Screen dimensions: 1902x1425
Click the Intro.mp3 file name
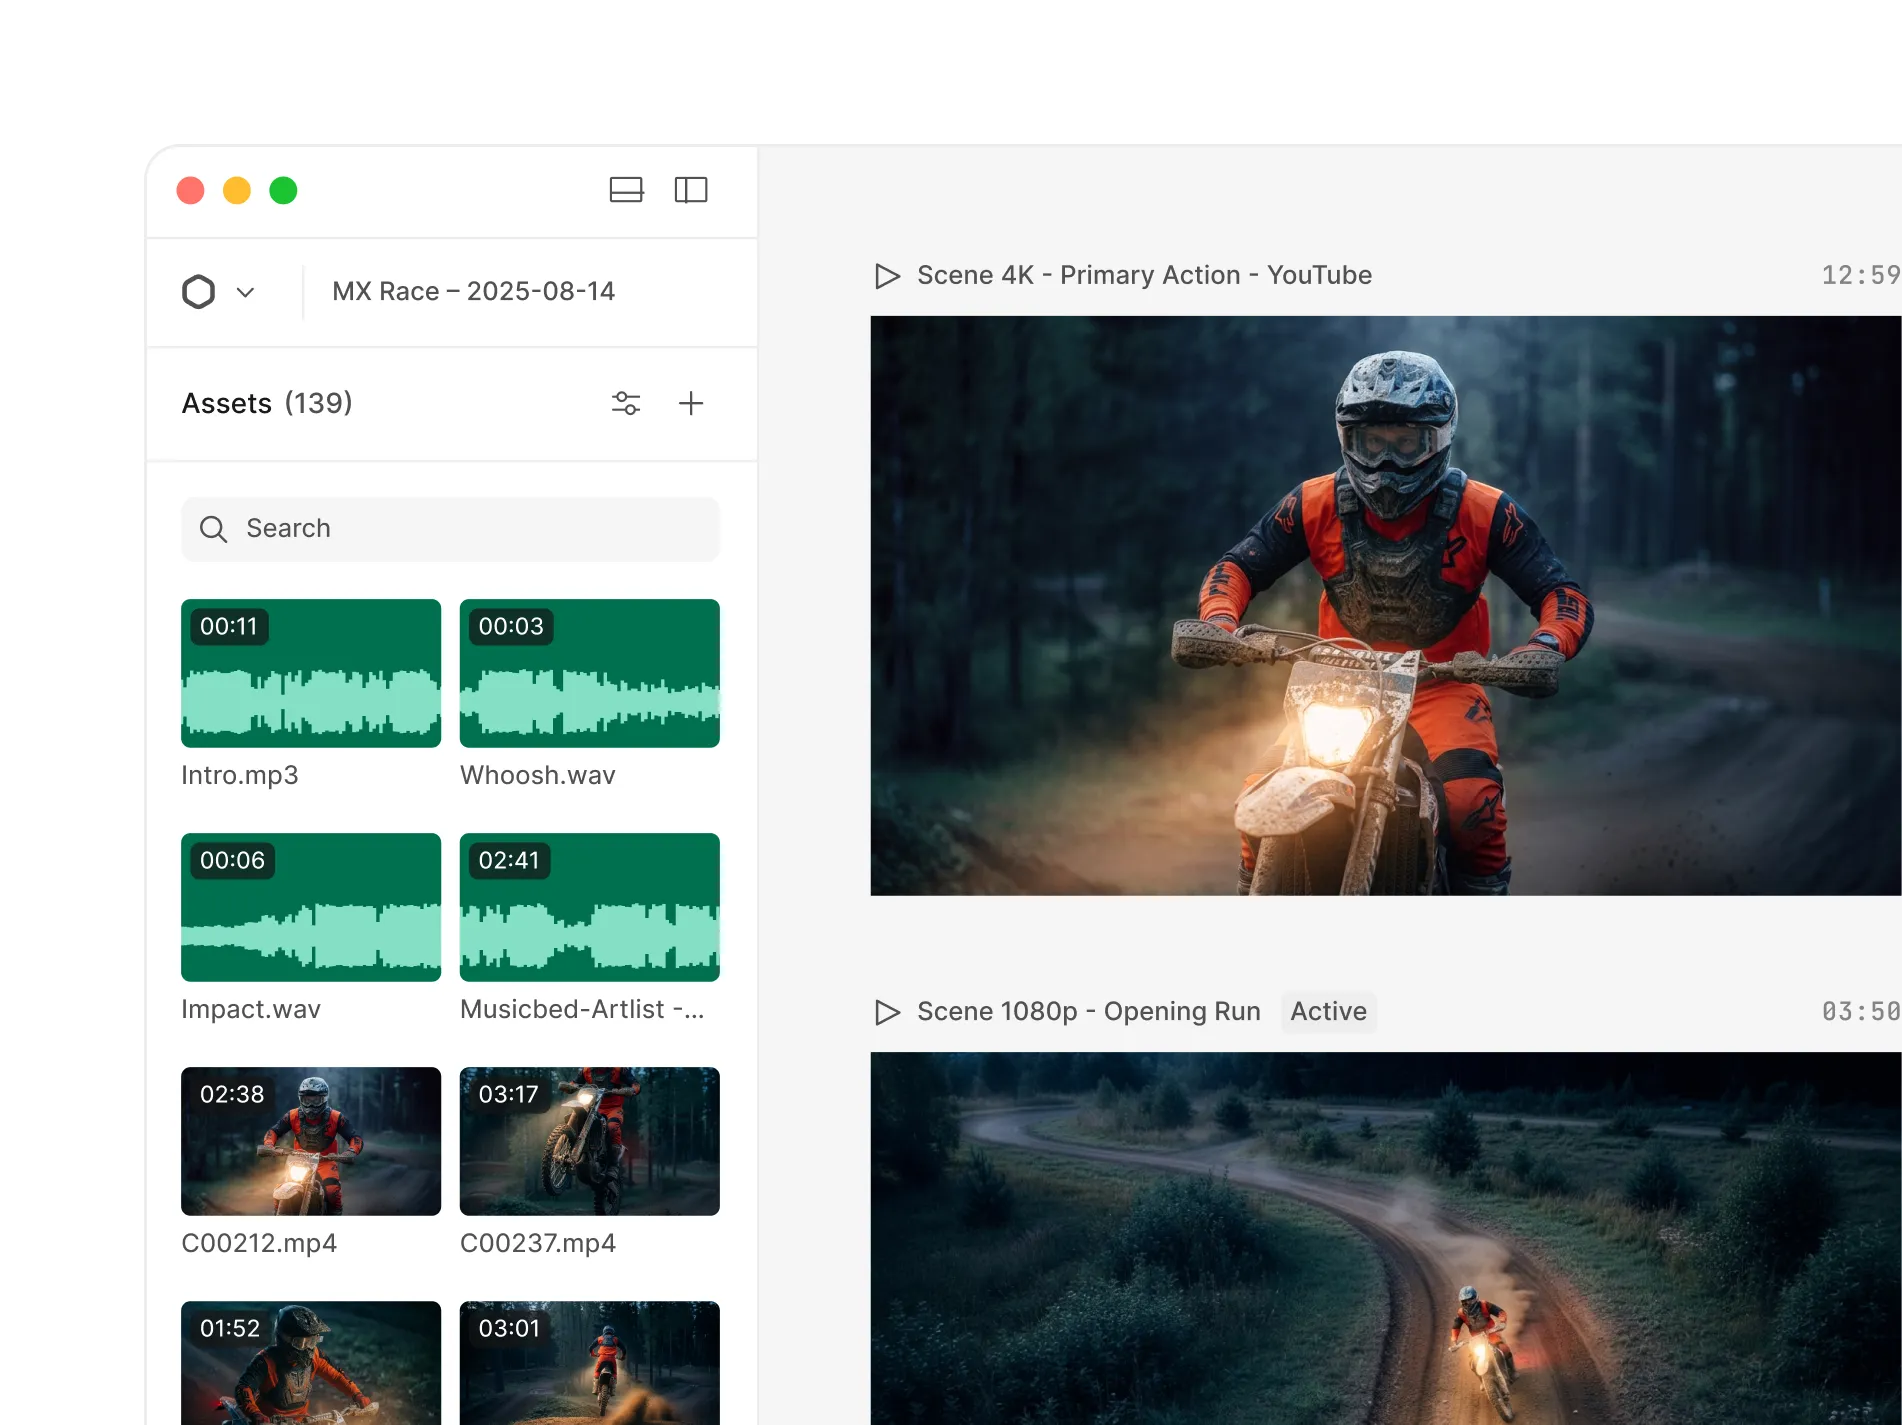[x=240, y=776]
